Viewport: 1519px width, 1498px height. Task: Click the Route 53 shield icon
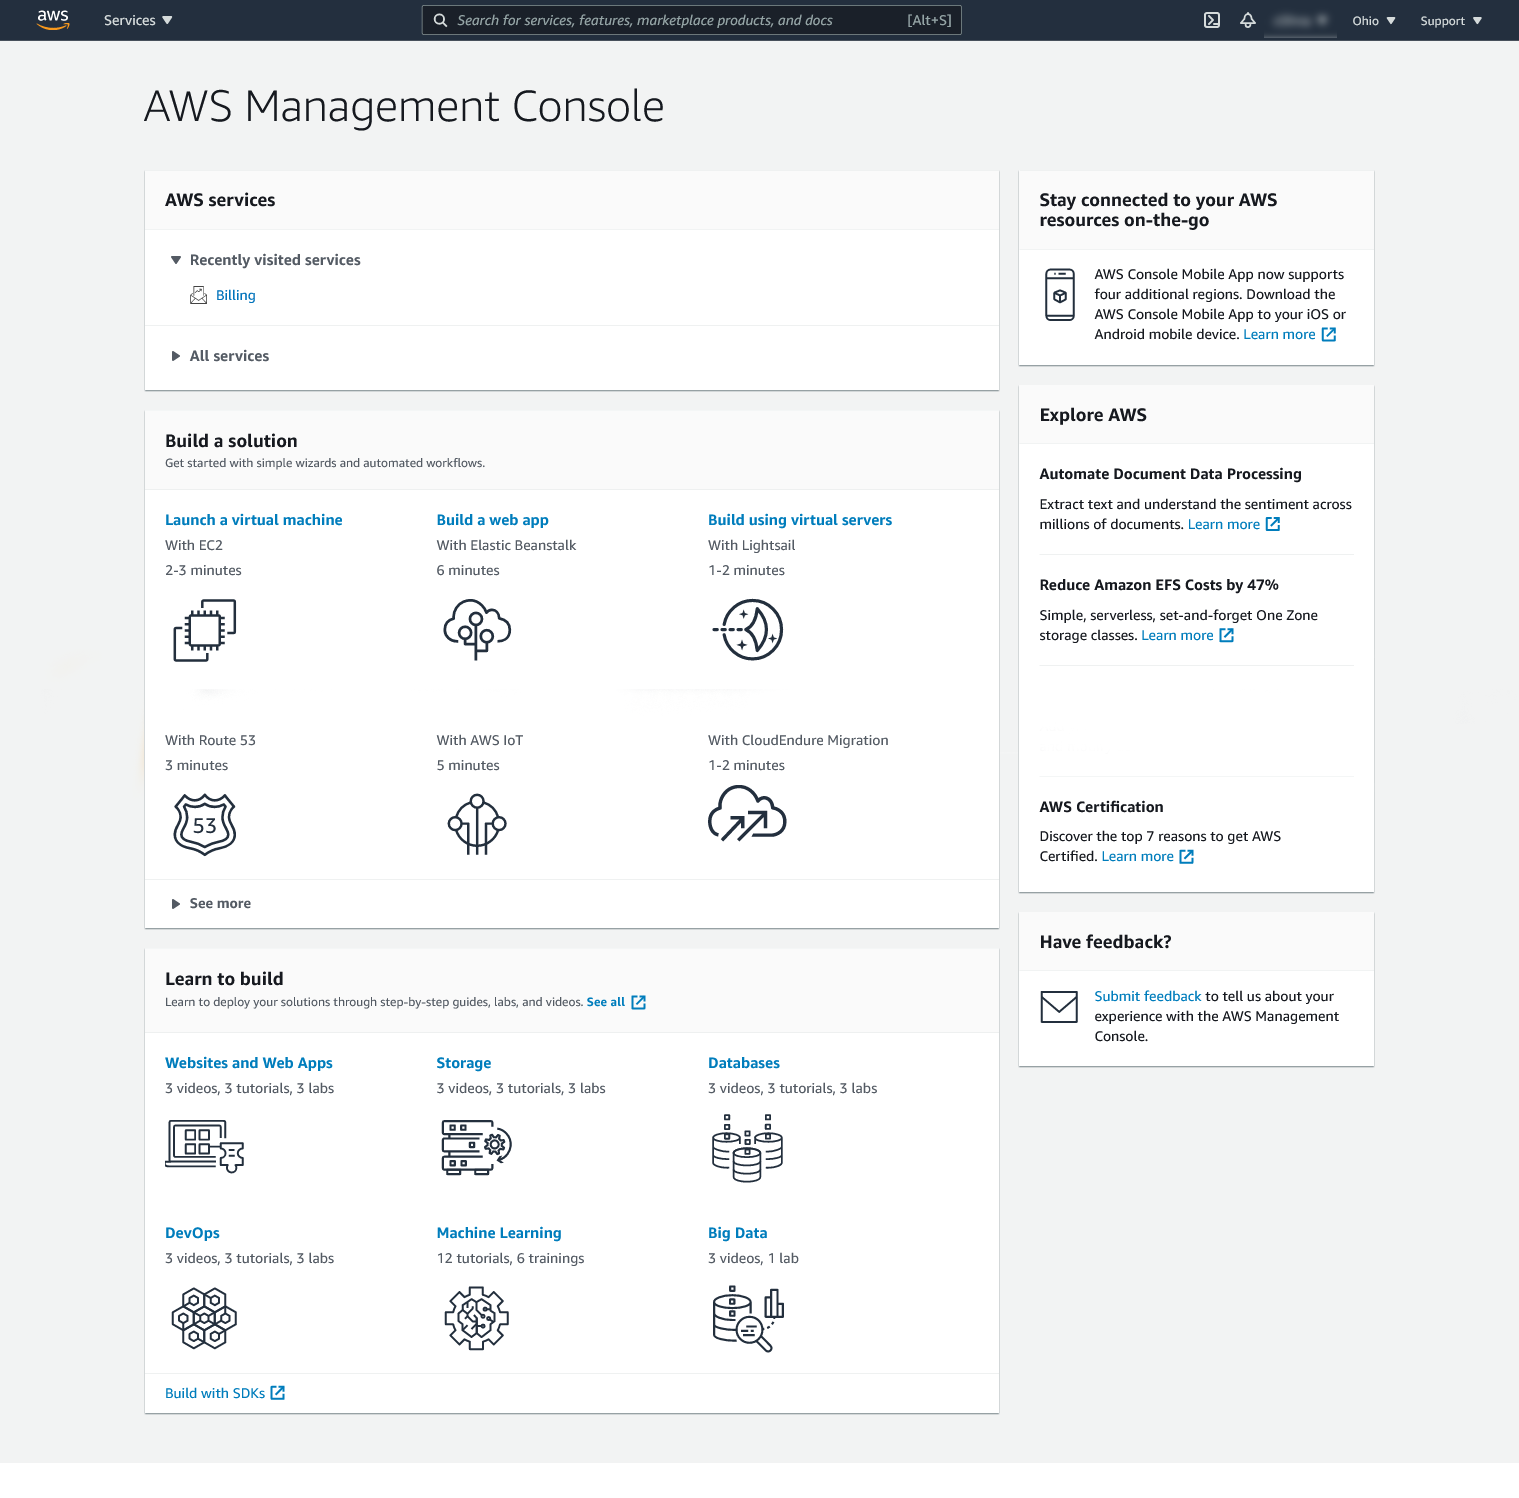205,824
